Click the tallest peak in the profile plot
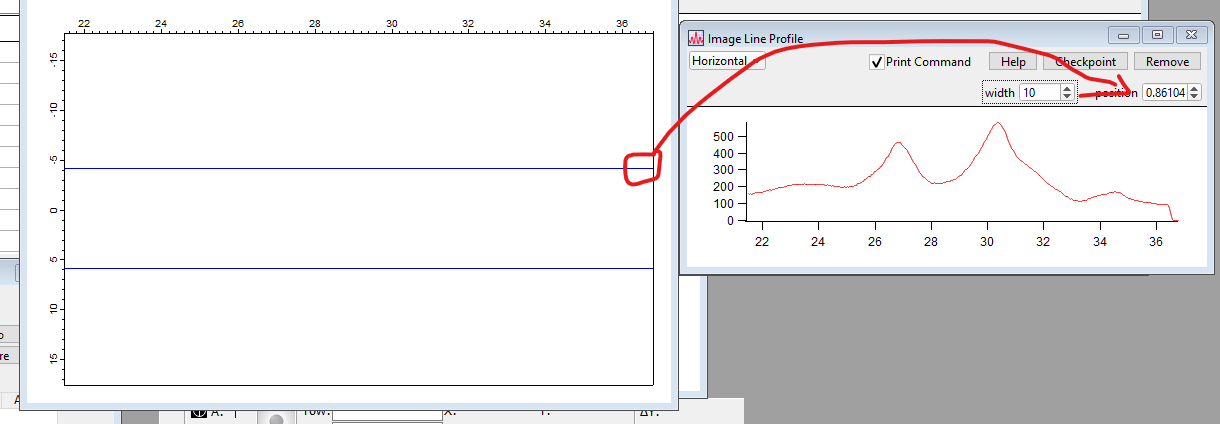Viewport: 1220px width, 424px height. click(x=997, y=124)
